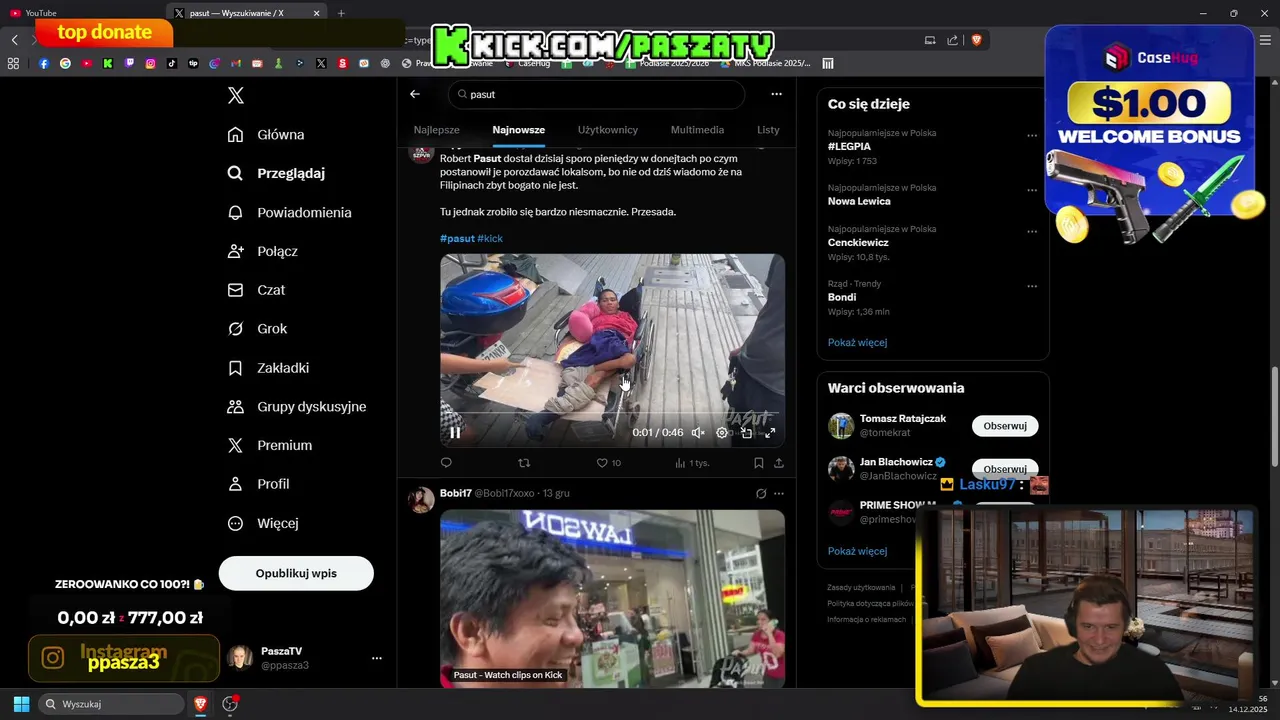Open new browser tab with plus

341,13
